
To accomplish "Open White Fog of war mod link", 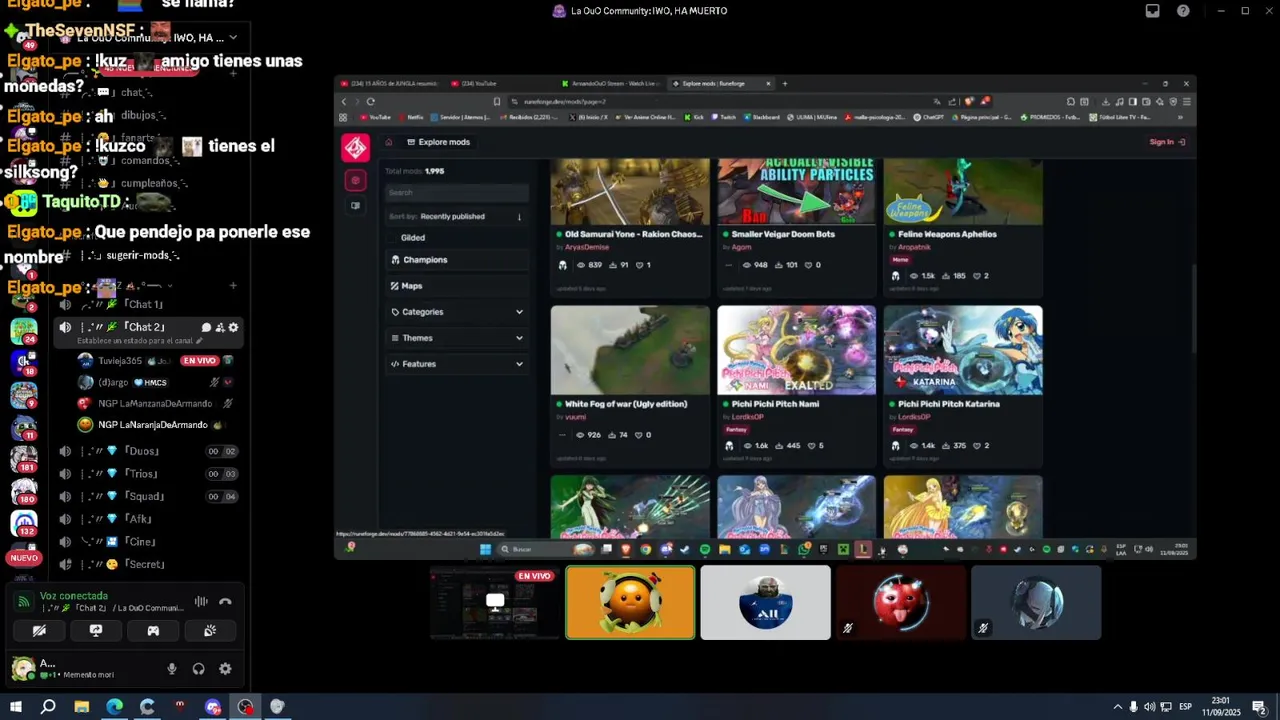I will click(626, 404).
